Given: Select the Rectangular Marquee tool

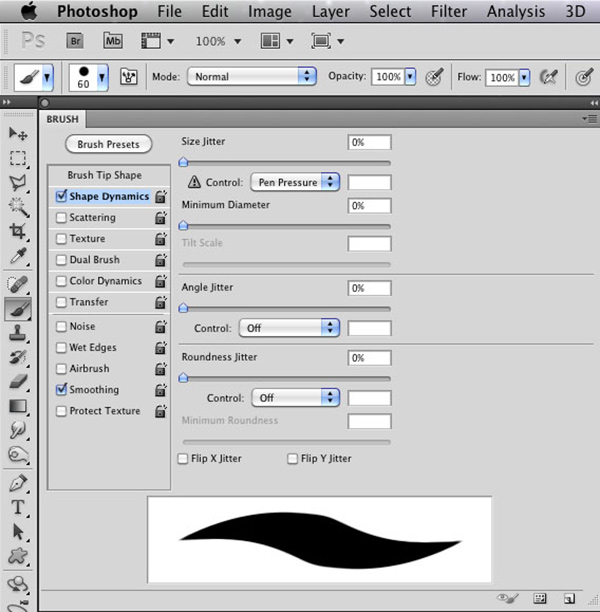Looking at the screenshot, I should 18,158.
